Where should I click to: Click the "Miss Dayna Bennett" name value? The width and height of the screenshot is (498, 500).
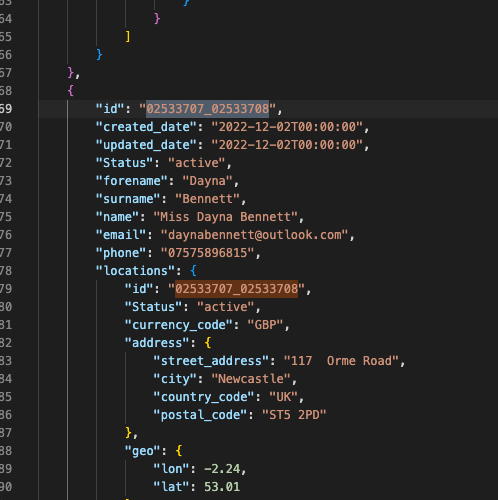(x=225, y=217)
